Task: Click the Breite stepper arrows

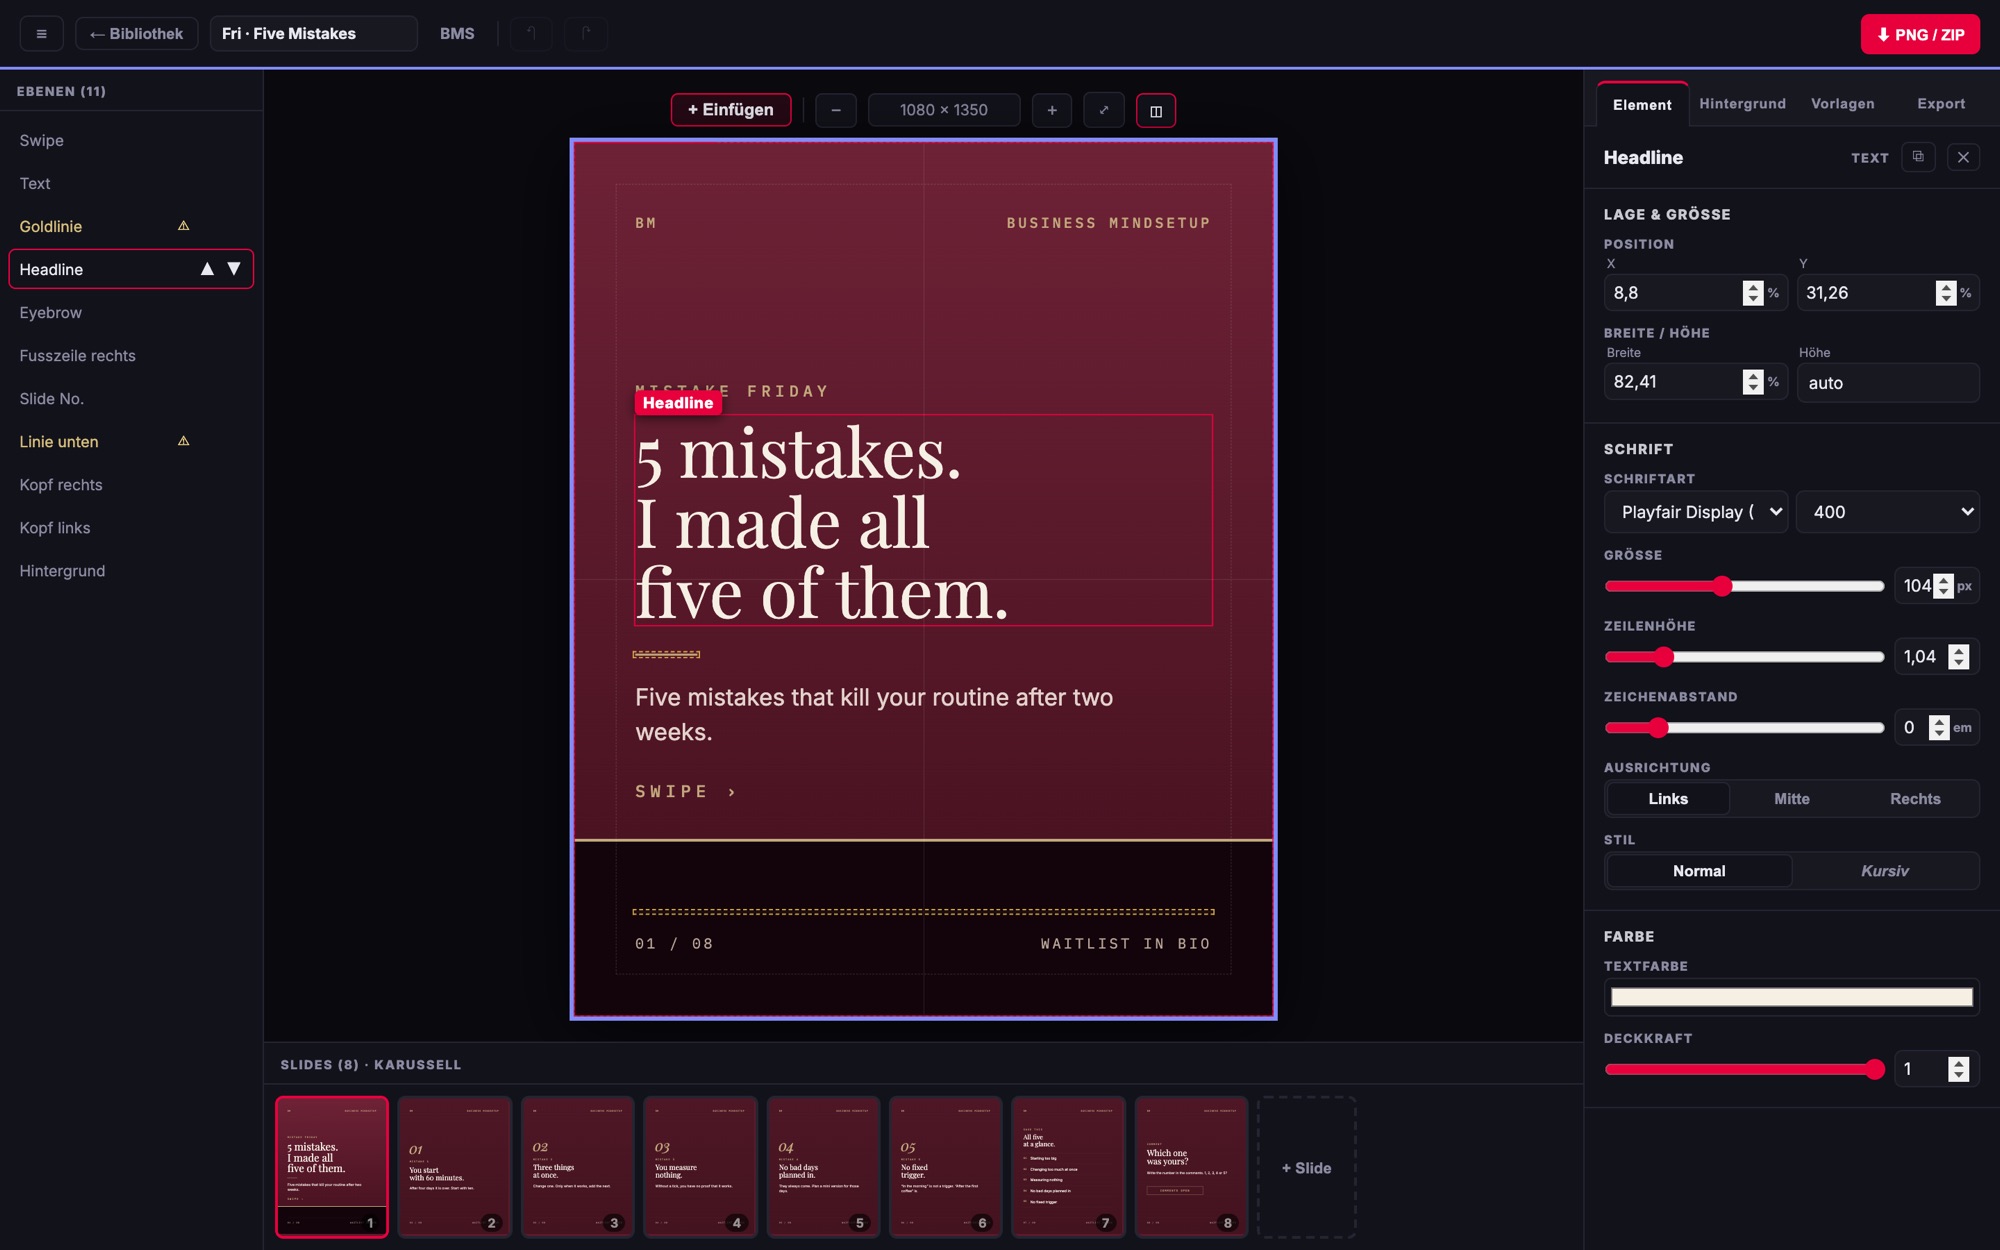Action: (1752, 382)
